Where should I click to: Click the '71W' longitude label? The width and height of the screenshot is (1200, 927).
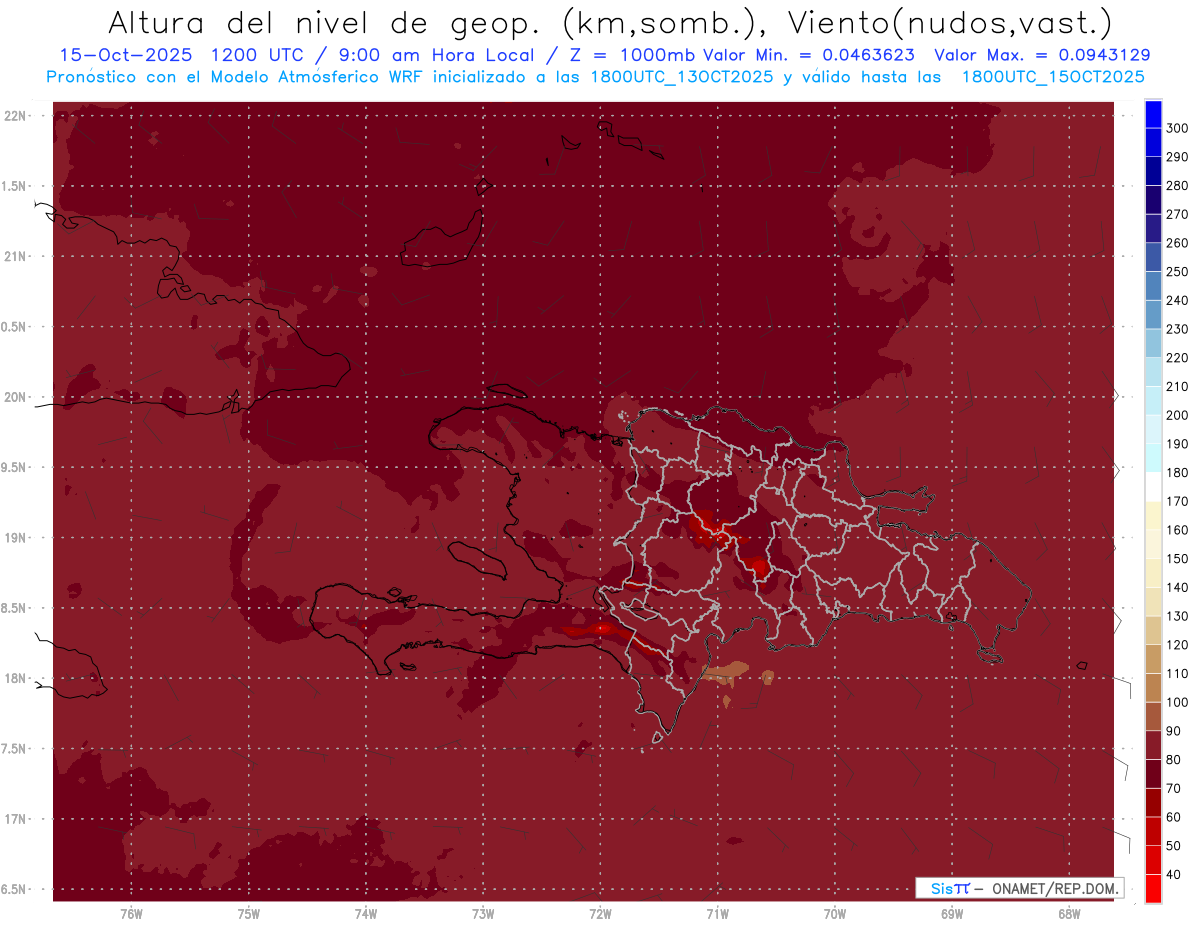(x=717, y=914)
